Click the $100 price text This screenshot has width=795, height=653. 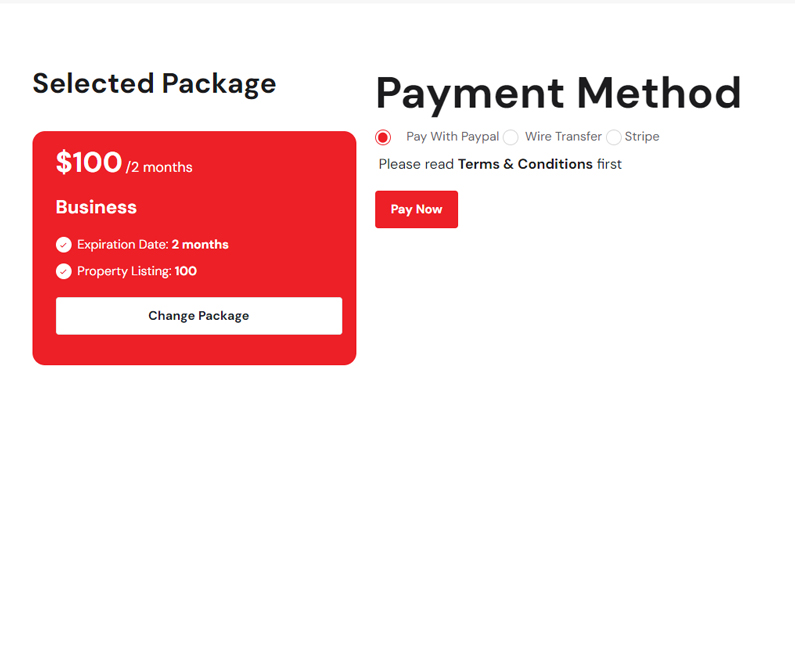tap(89, 162)
